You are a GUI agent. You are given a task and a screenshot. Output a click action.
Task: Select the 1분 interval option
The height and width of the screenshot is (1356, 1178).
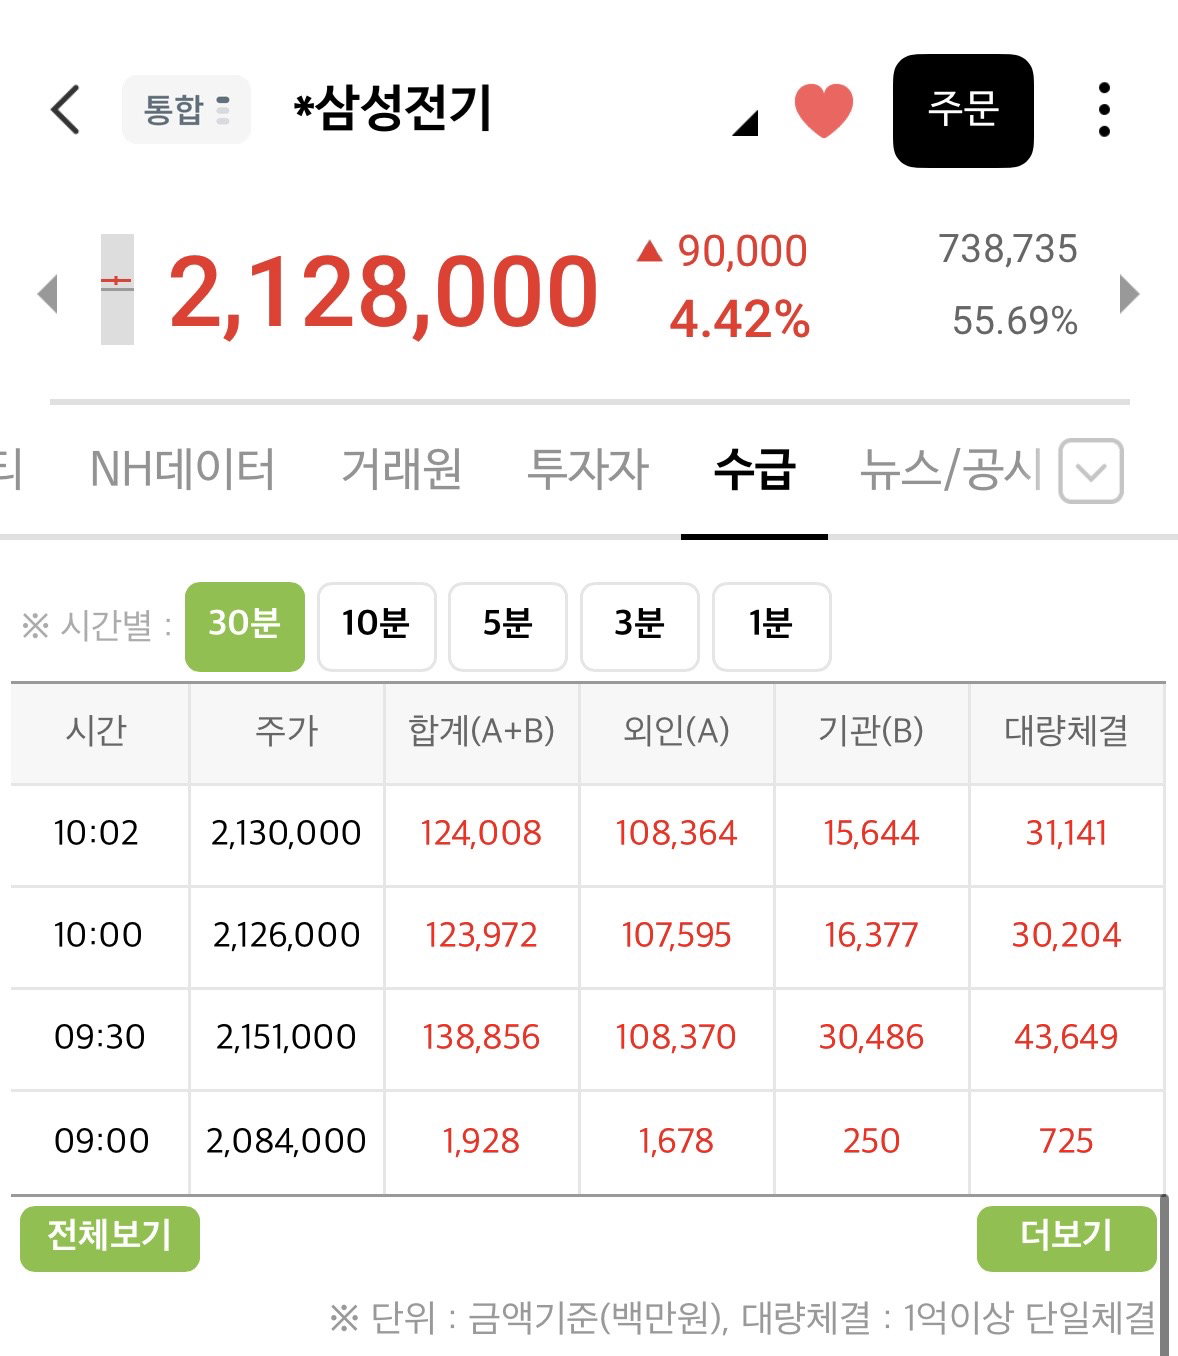771,626
